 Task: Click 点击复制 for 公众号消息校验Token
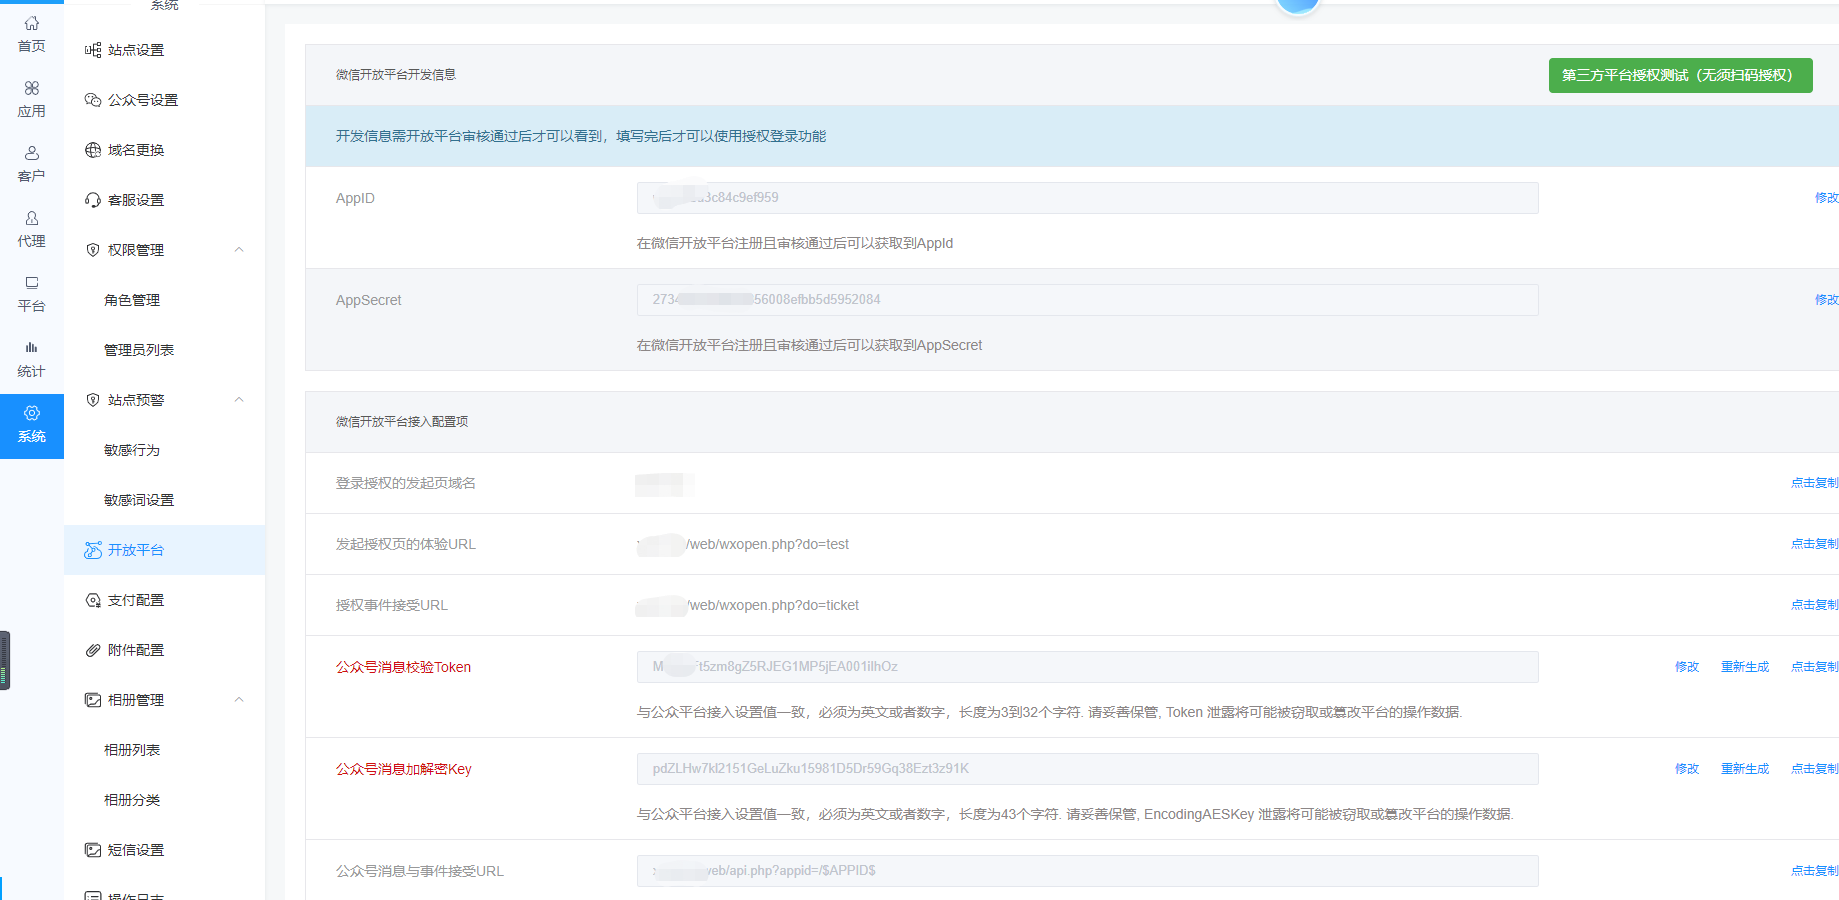click(1814, 667)
